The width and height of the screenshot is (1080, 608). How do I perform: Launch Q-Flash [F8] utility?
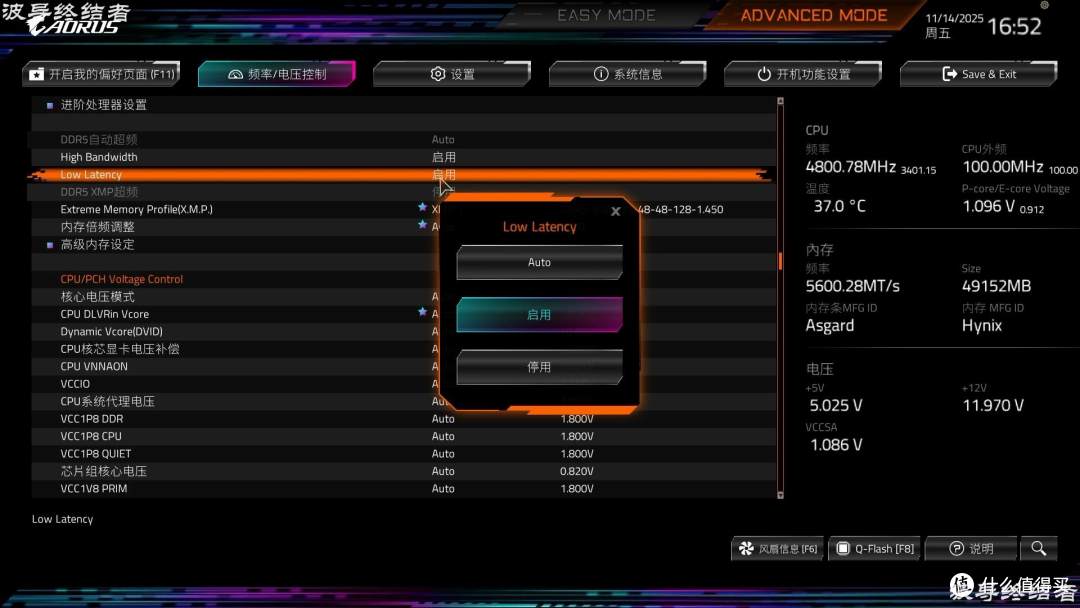(875, 549)
